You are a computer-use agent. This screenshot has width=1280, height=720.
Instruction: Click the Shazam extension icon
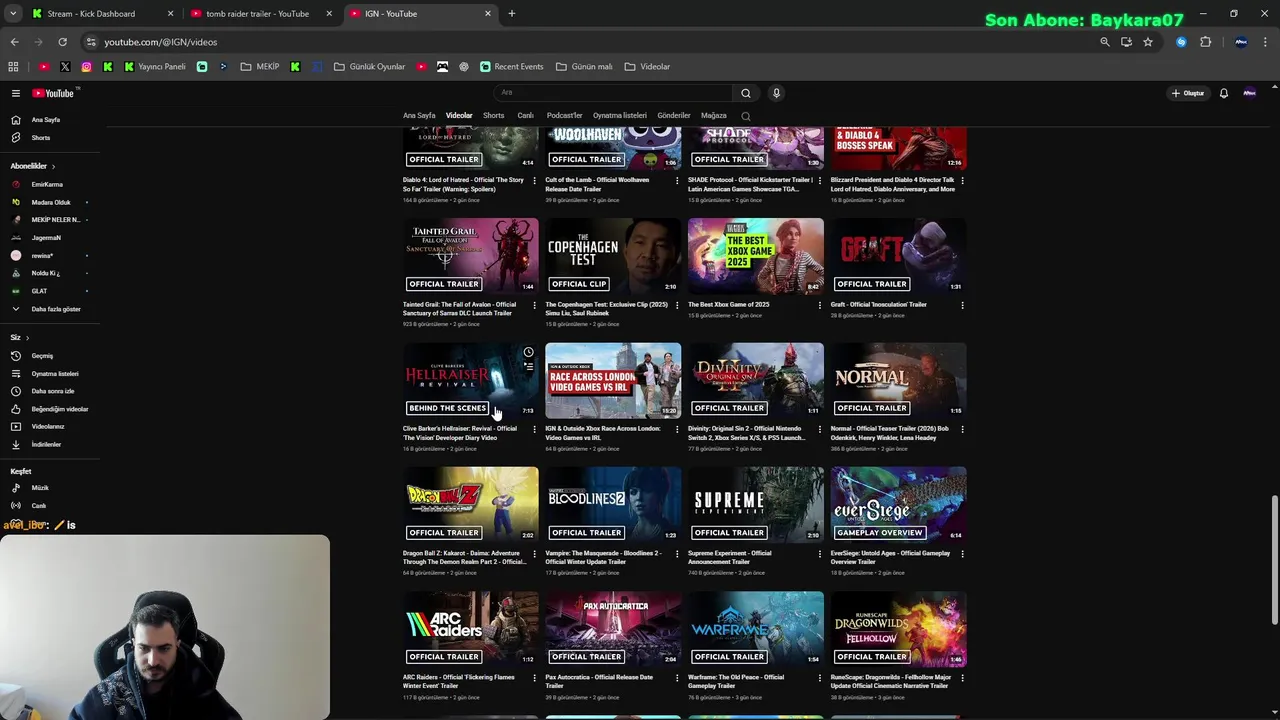pyautogui.click(x=1181, y=42)
